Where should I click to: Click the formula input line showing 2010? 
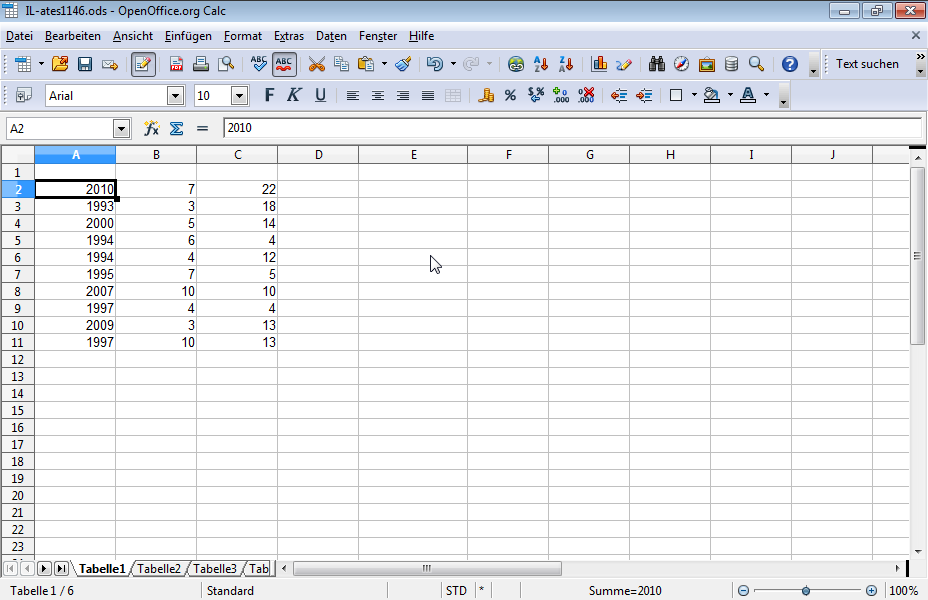[x=572, y=128]
